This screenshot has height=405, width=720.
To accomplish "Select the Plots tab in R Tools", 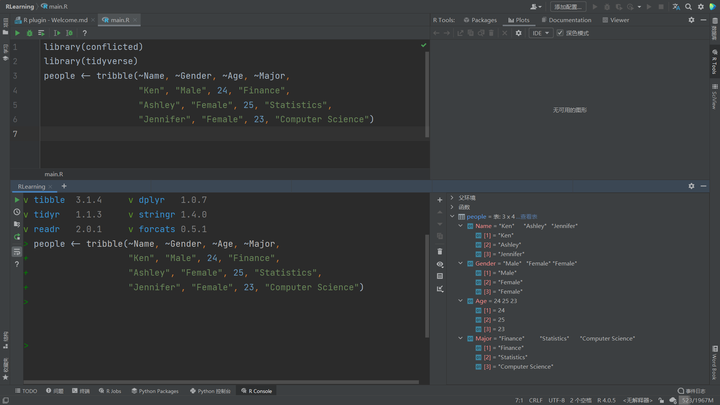I will [518, 20].
